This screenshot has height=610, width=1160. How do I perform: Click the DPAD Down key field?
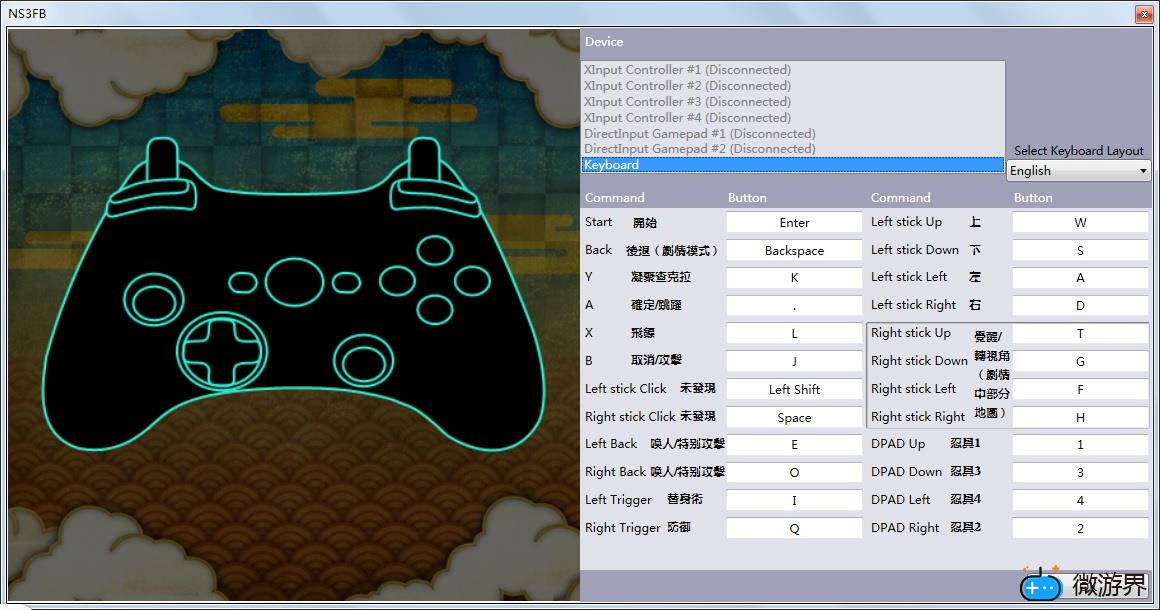click(1080, 473)
